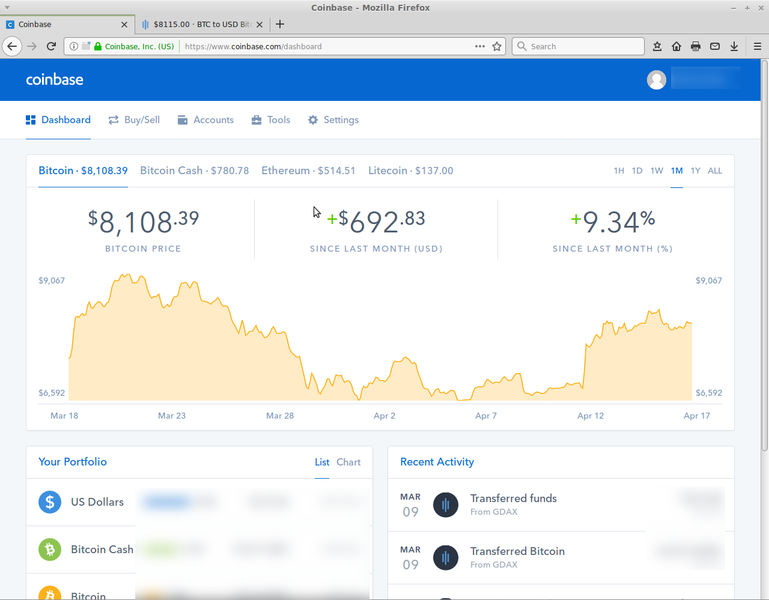Click the browser Search input field

click(x=578, y=46)
